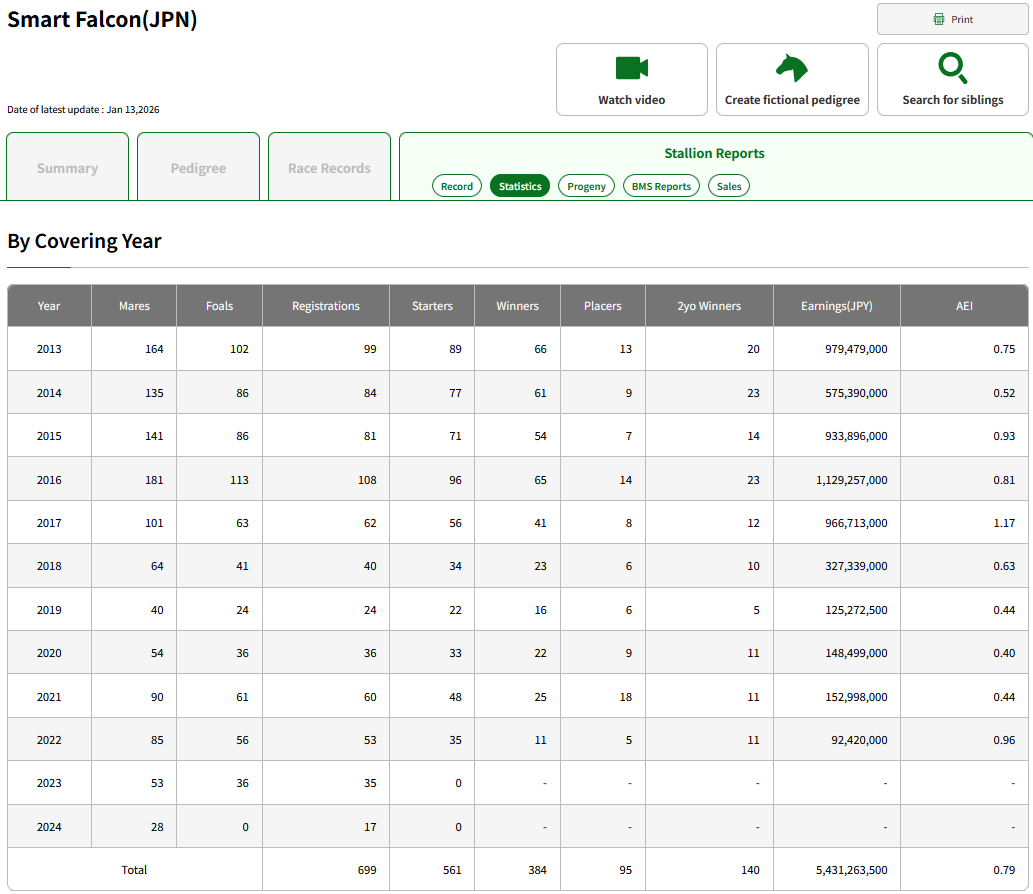Click the magnifier siblings icon
Screen dimensions: 1033x894
pyautogui.click(x=953, y=68)
